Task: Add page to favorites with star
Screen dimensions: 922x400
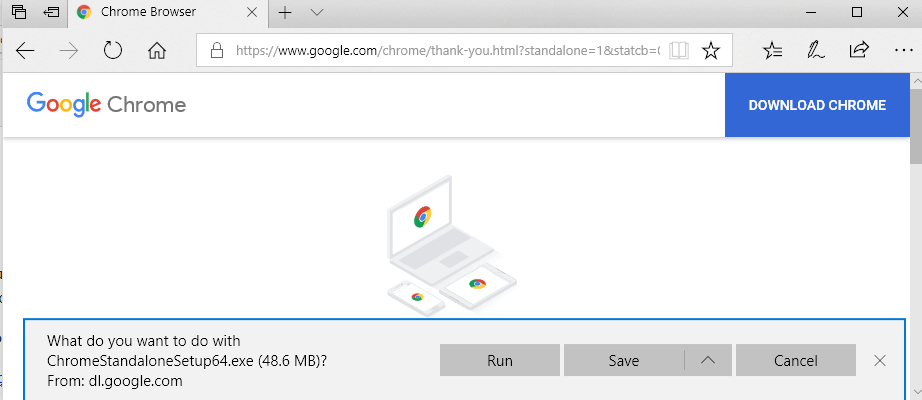Action: point(711,51)
